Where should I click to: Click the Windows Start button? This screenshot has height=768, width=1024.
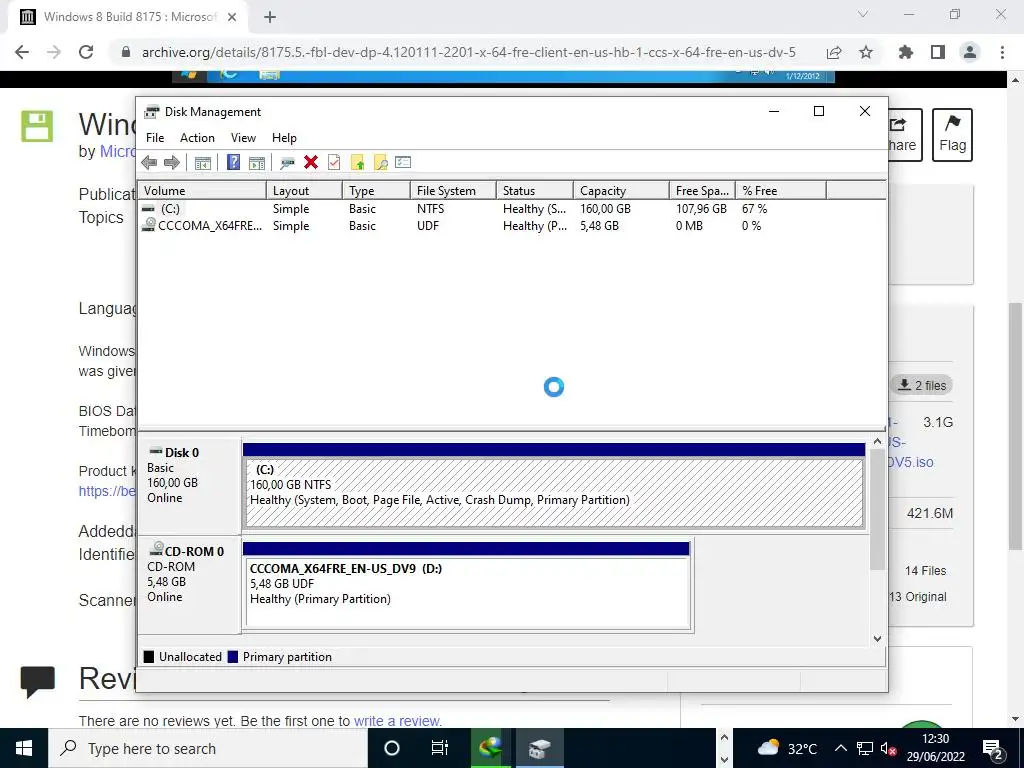click(24, 748)
